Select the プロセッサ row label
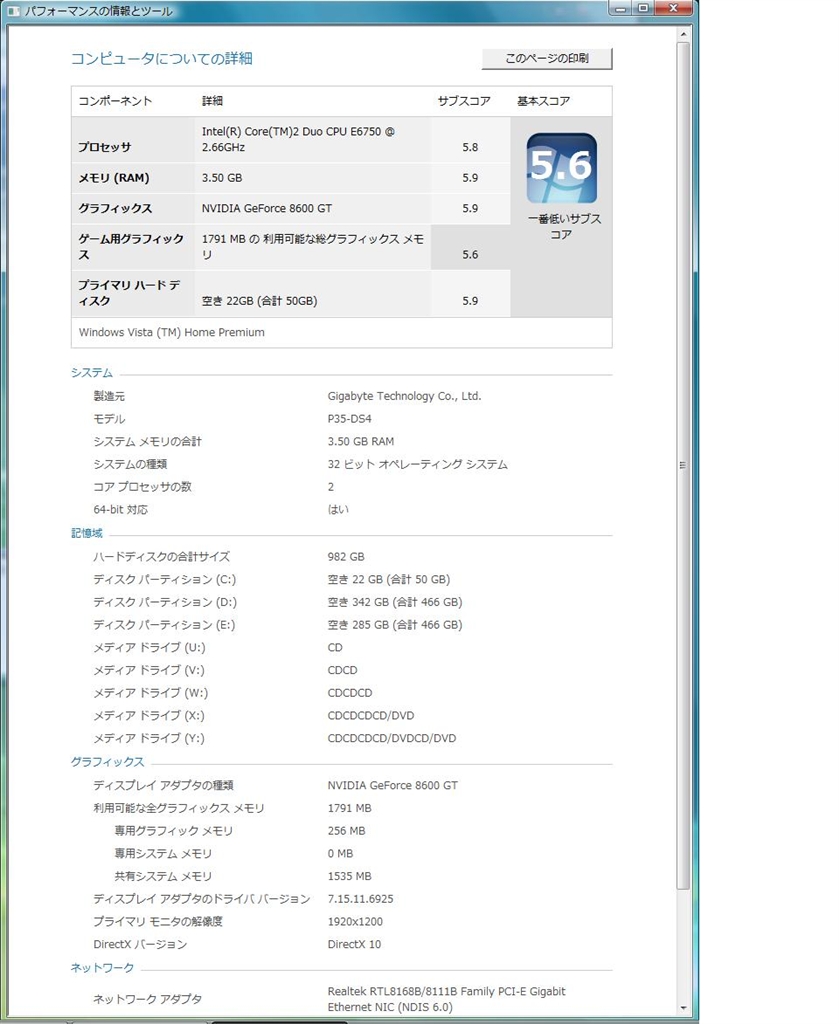Viewport: 839px width, 1024px height. tap(104, 148)
